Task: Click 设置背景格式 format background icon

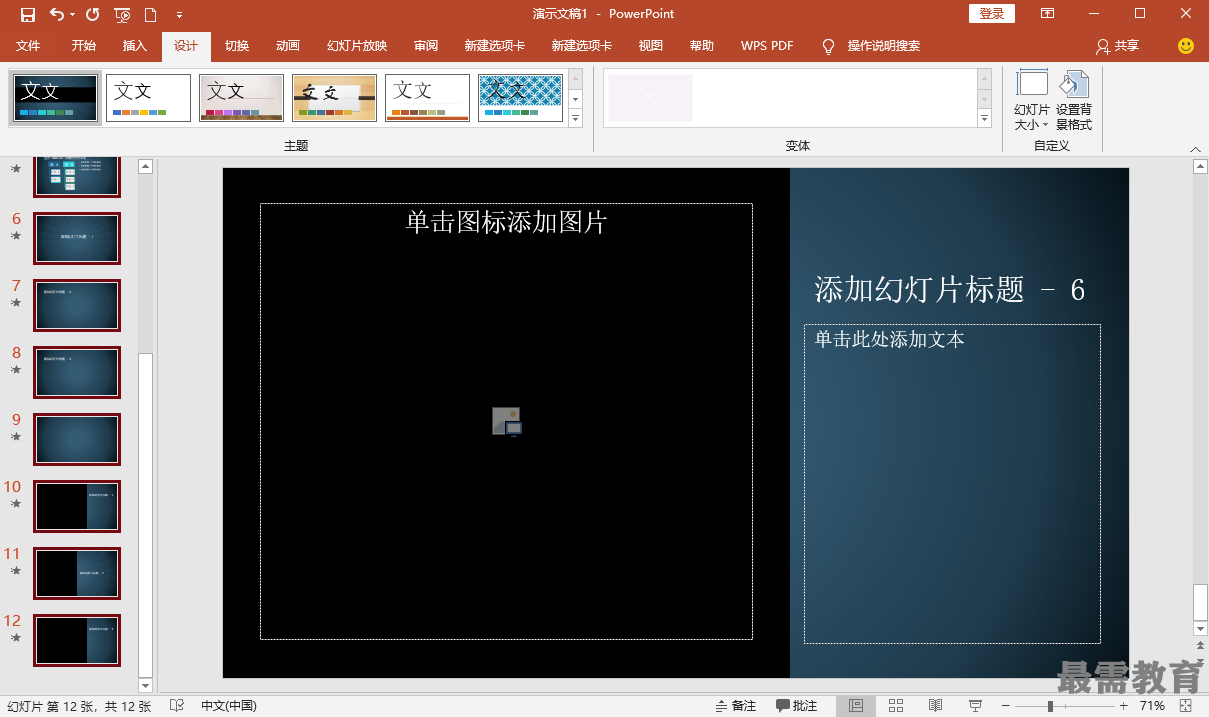Action: (1074, 101)
